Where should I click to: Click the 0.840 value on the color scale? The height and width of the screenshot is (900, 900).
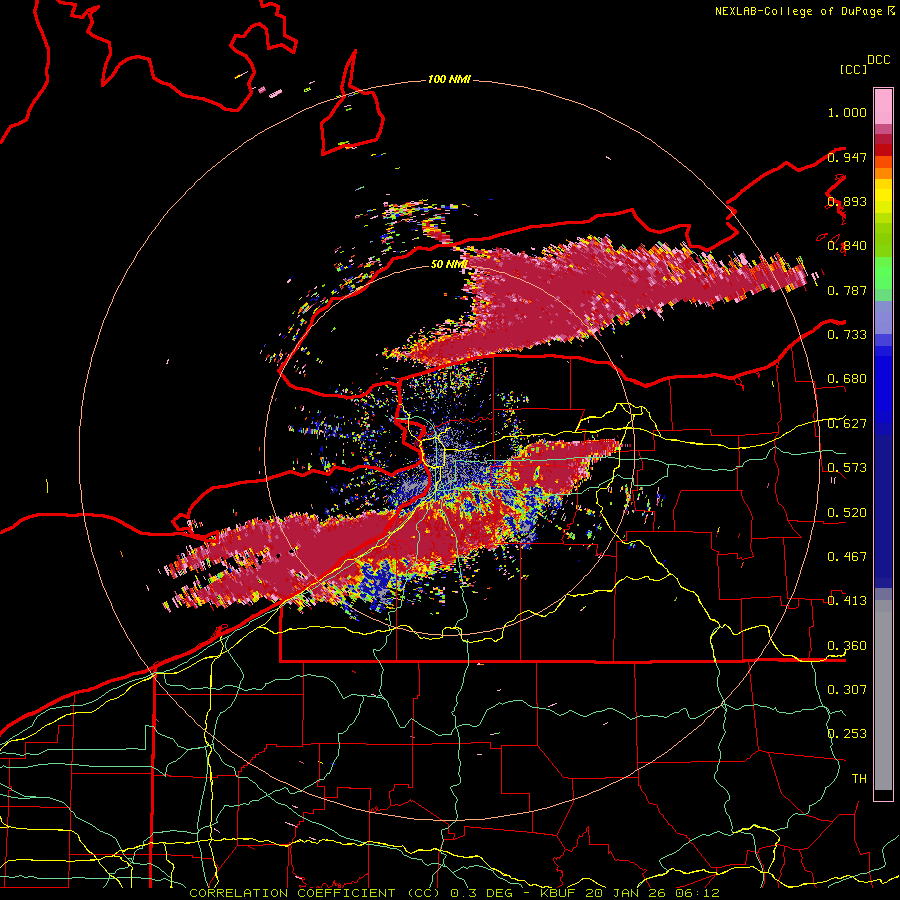click(x=847, y=246)
